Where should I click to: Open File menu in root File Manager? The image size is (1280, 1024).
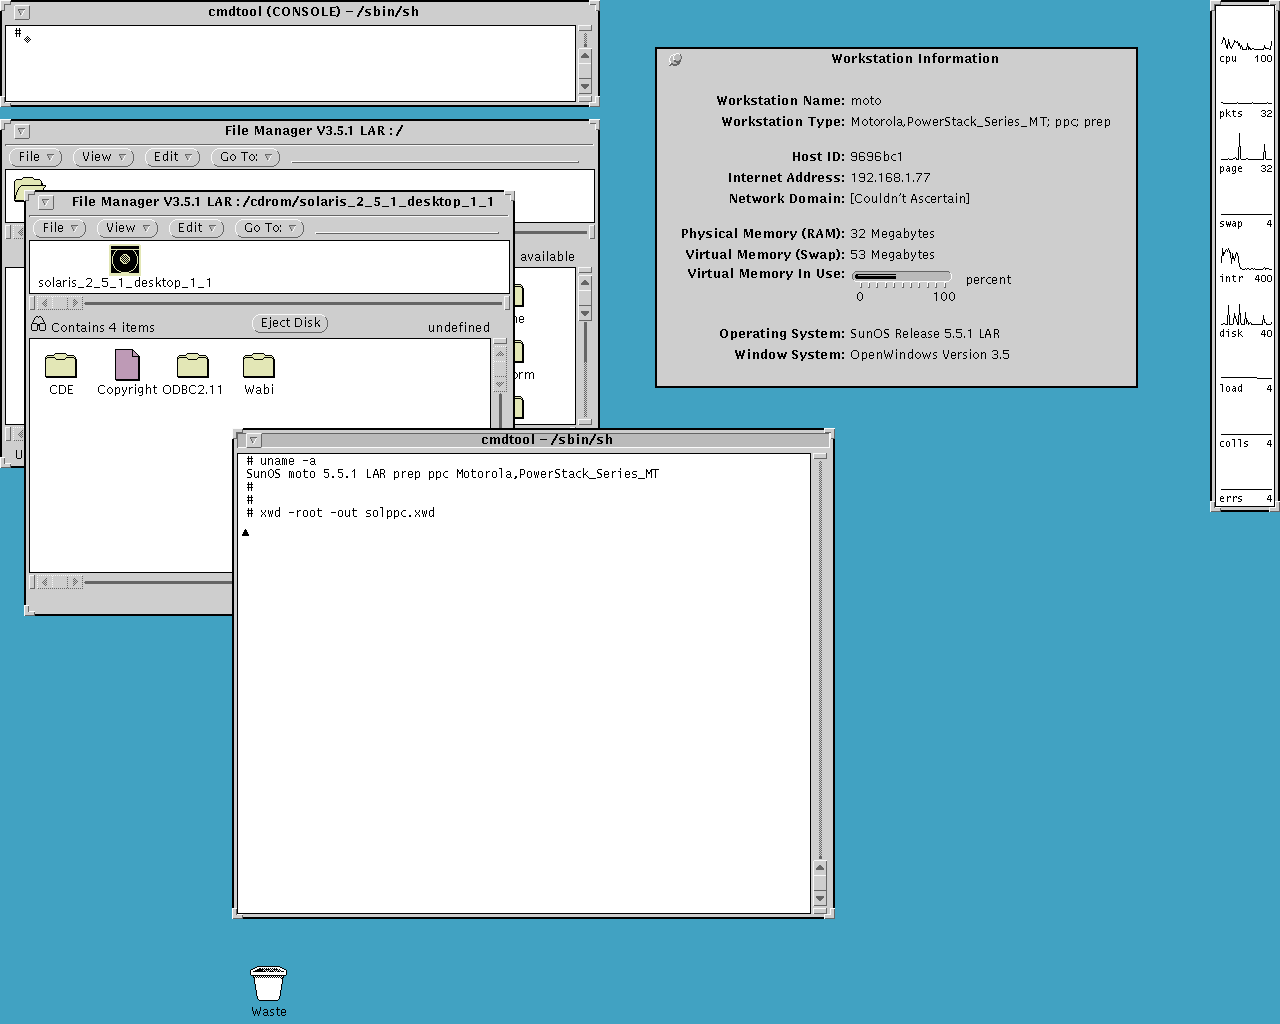point(36,157)
